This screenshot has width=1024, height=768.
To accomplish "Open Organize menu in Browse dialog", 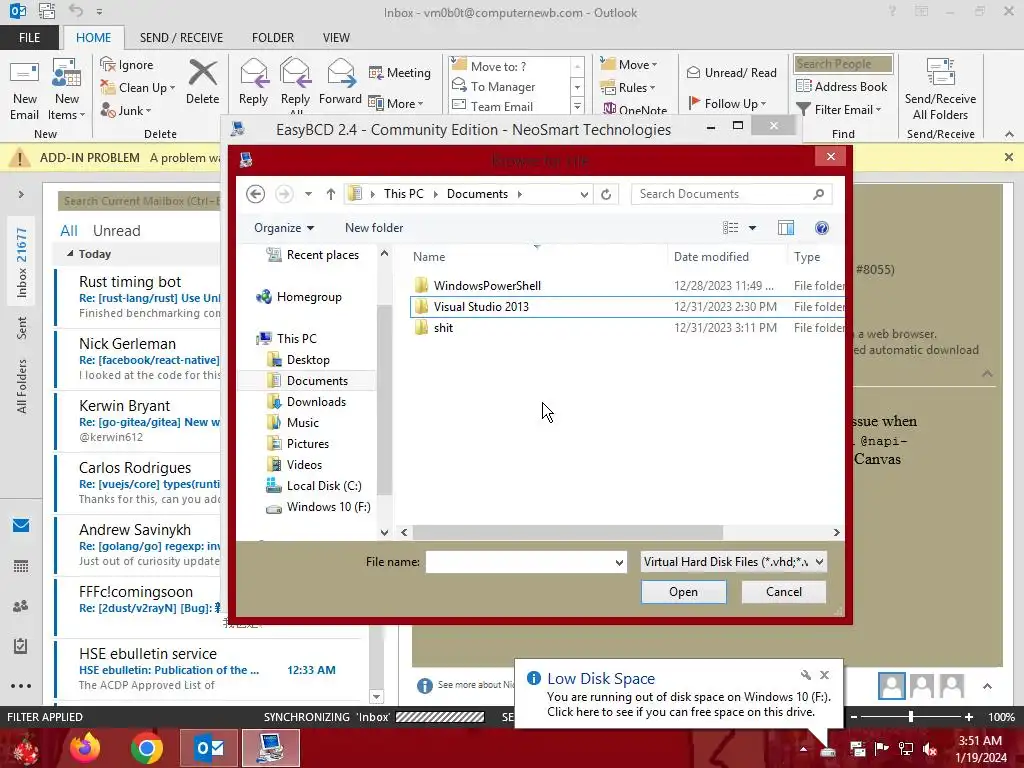I will pos(284,228).
